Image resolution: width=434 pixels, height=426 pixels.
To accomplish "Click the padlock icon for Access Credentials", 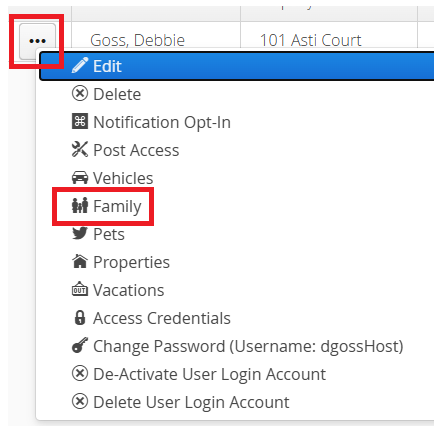I will (80, 317).
